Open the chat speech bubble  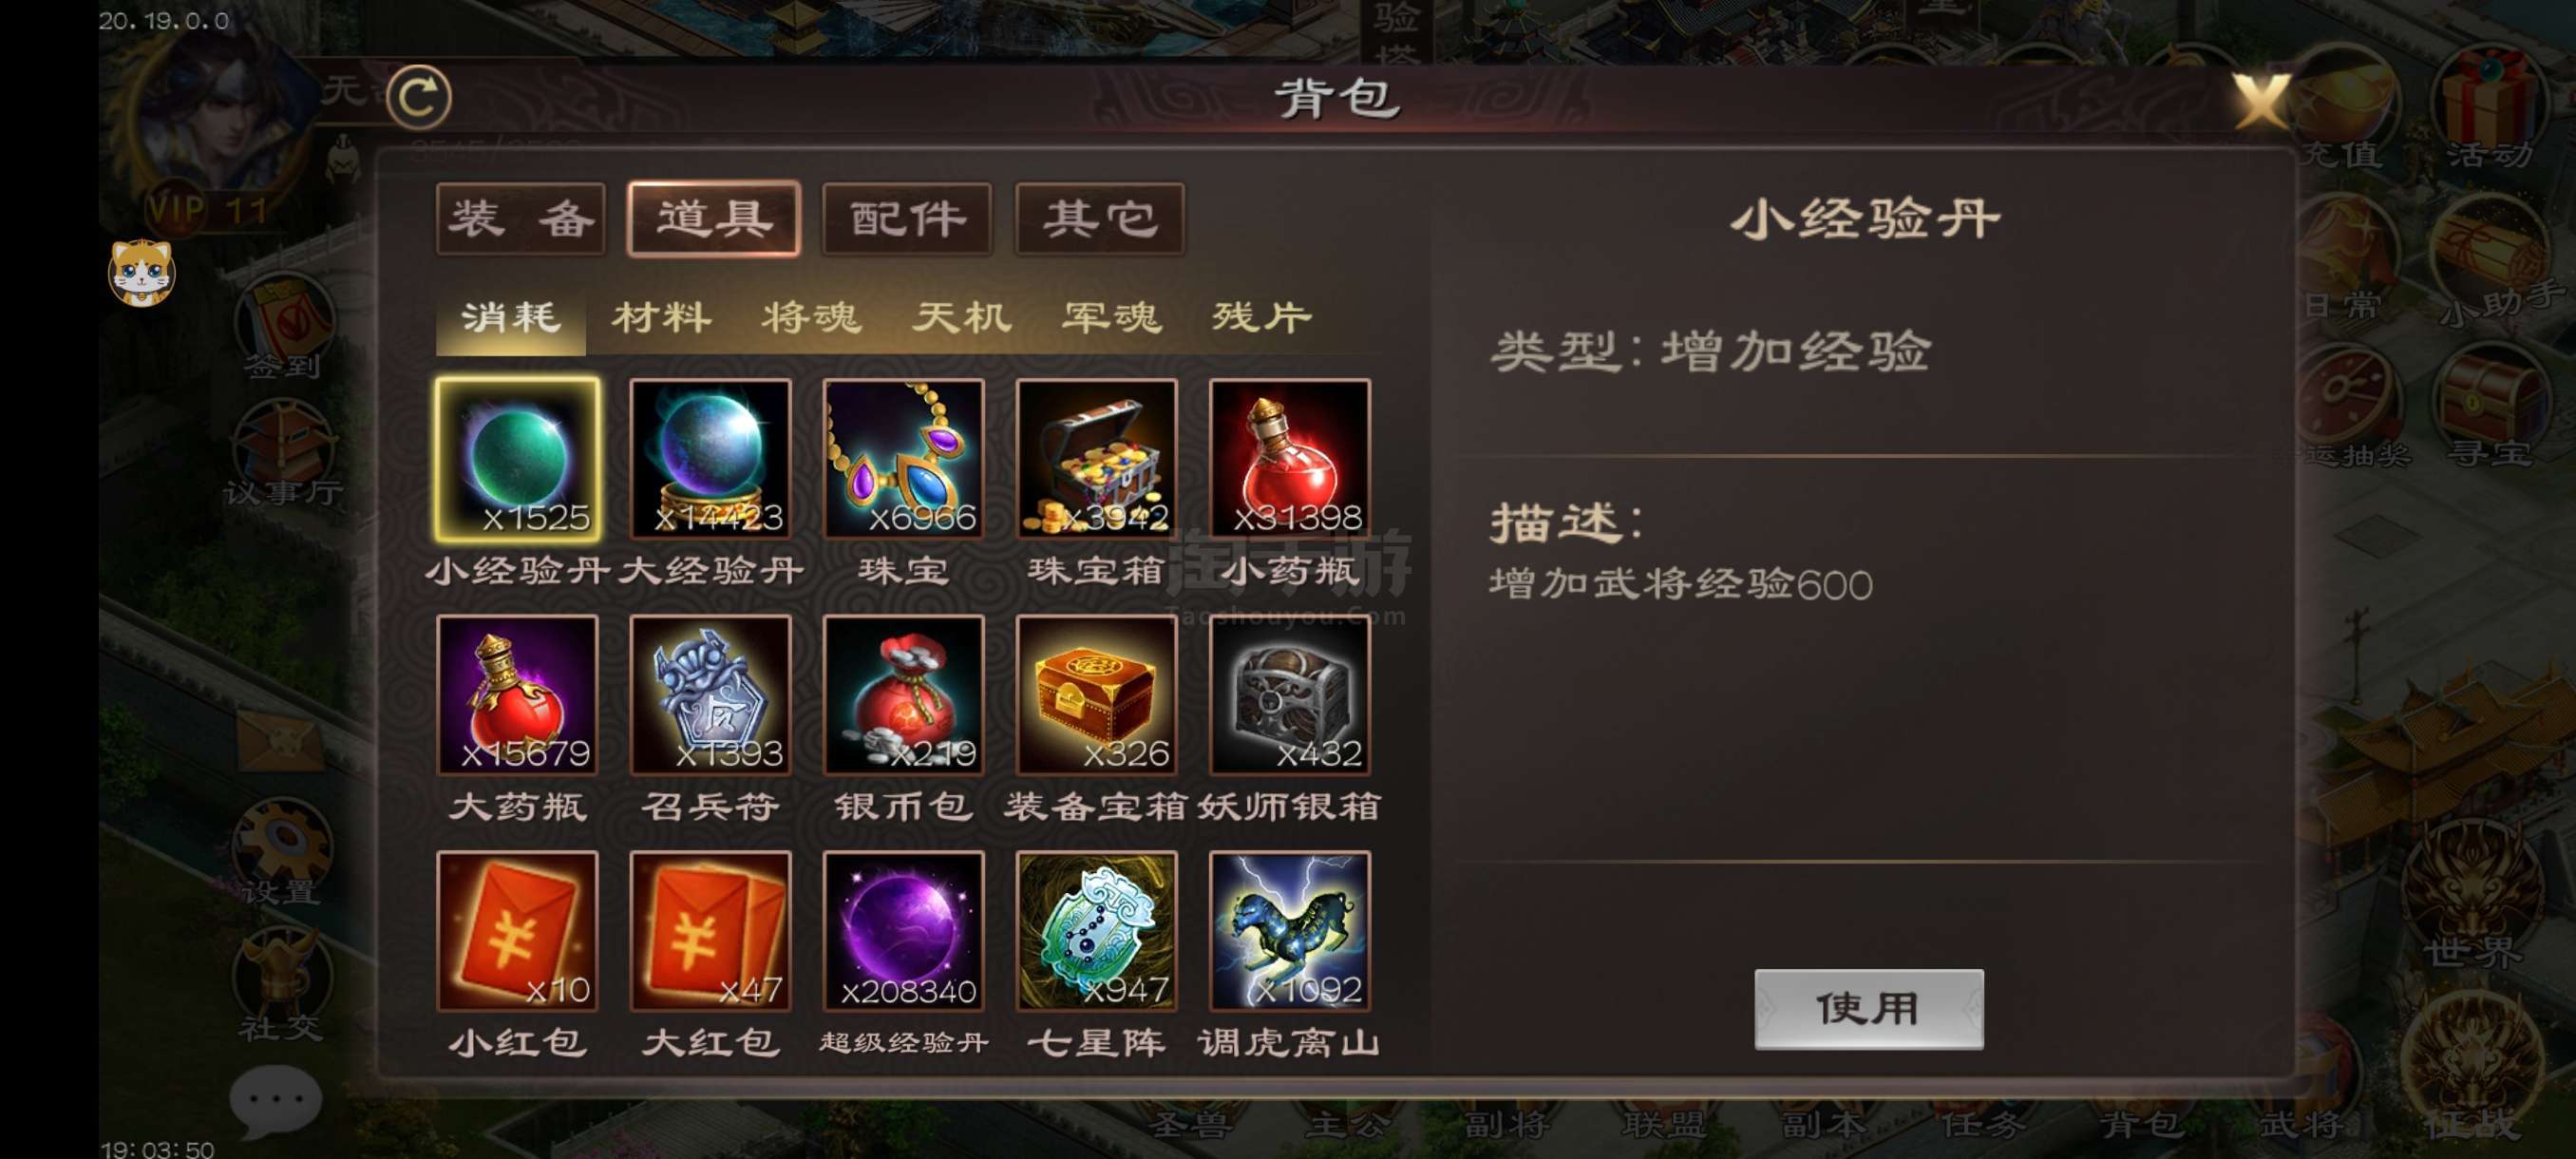(x=275, y=1101)
